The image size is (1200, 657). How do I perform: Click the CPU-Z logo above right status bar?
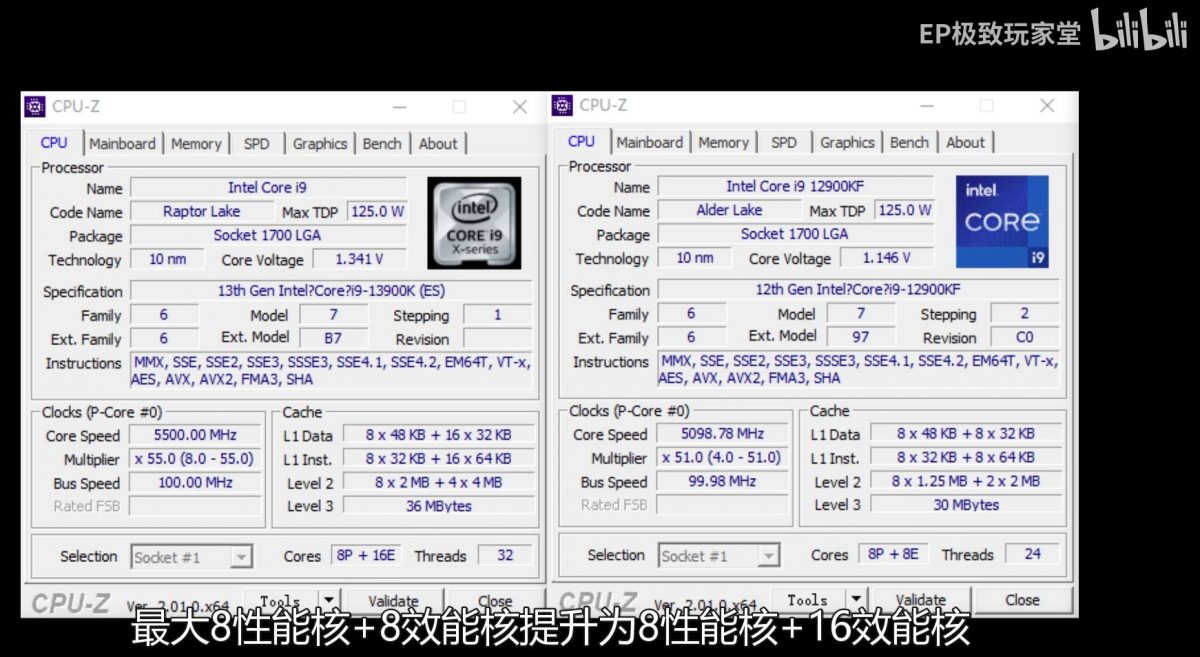597,600
